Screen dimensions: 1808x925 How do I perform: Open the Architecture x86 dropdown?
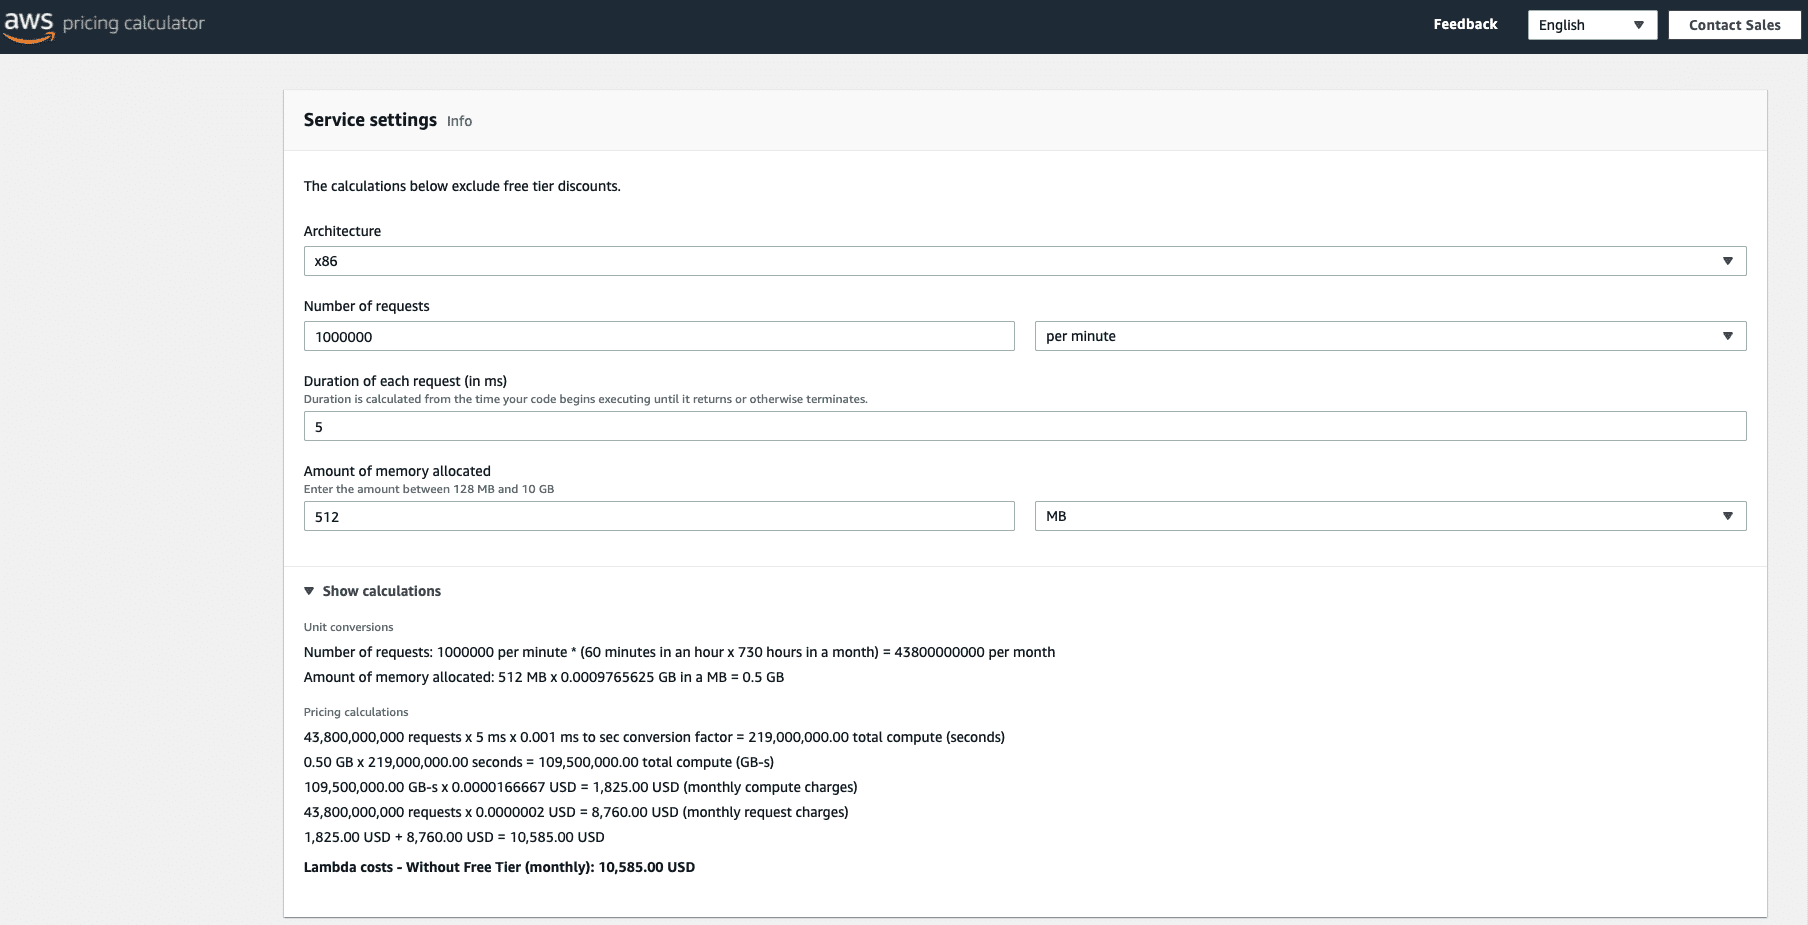coord(1025,261)
